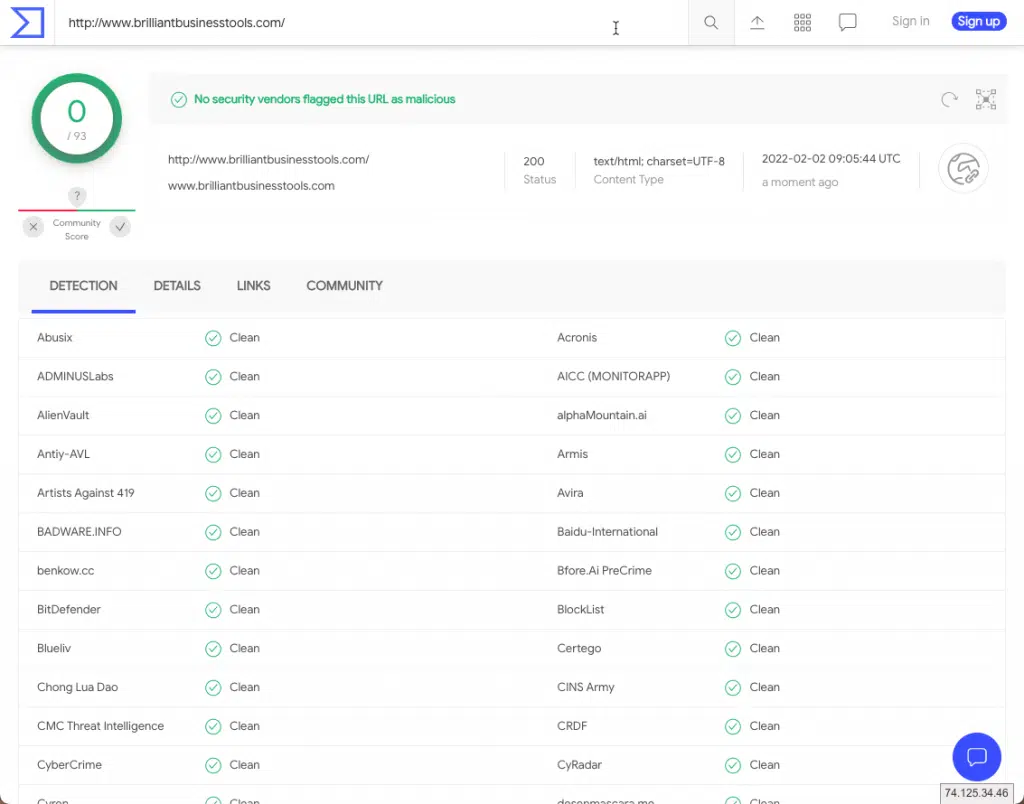Click the analyzed URL http://www.brilliantbusinesstools.com/ text
The height and width of the screenshot is (804, 1024).
[x=268, y=159]
